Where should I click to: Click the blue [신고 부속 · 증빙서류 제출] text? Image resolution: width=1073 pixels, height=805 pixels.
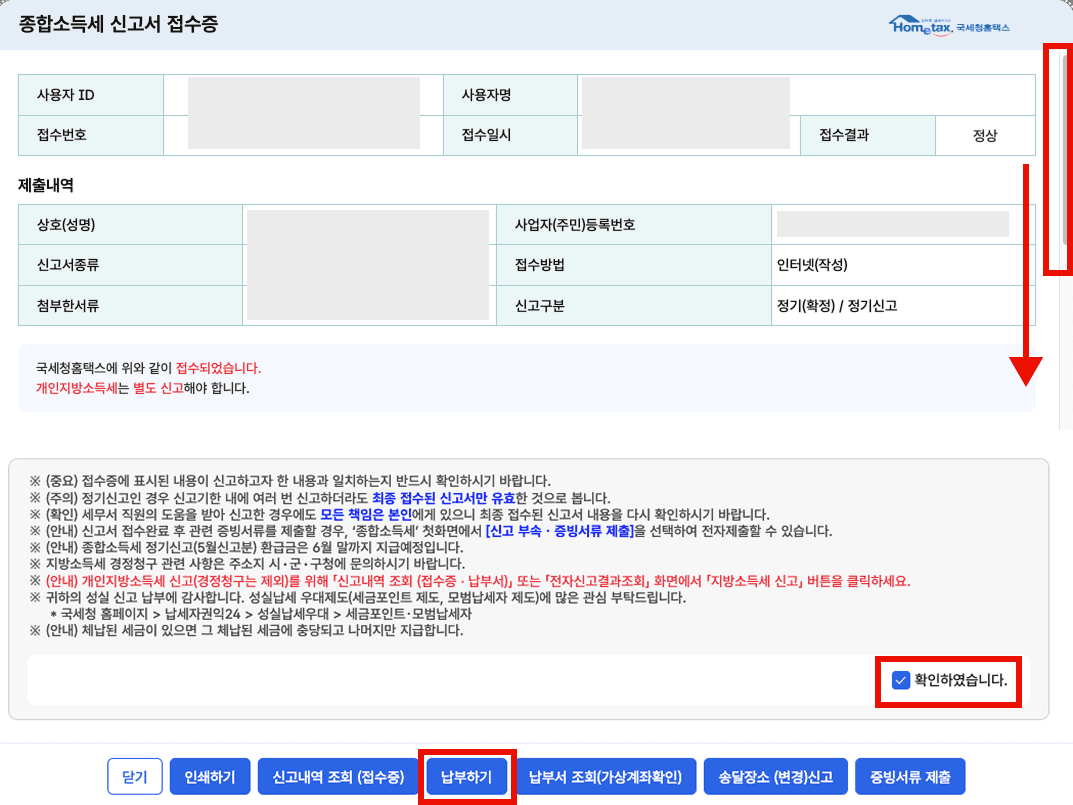559,531
